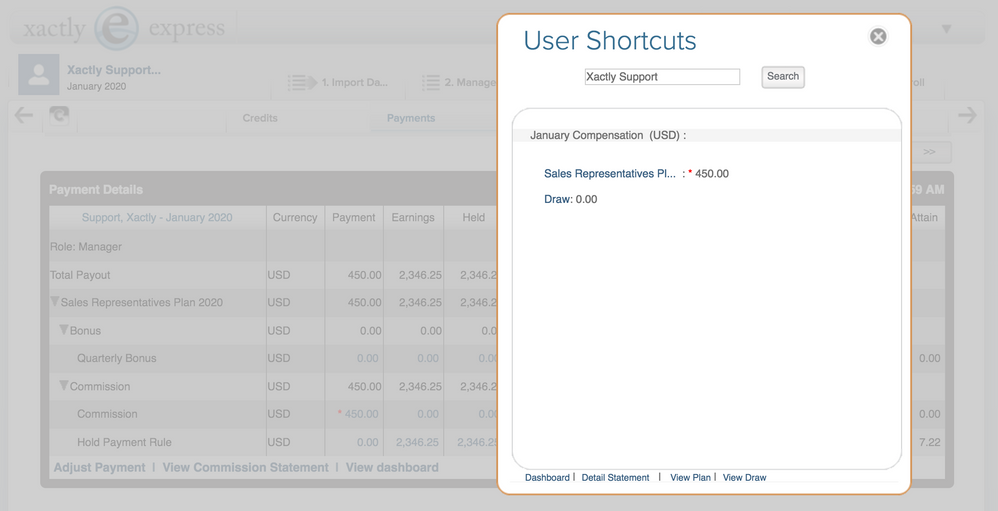
Task: Open the Draw link in shortcuts
Action: tap(558, 199)
